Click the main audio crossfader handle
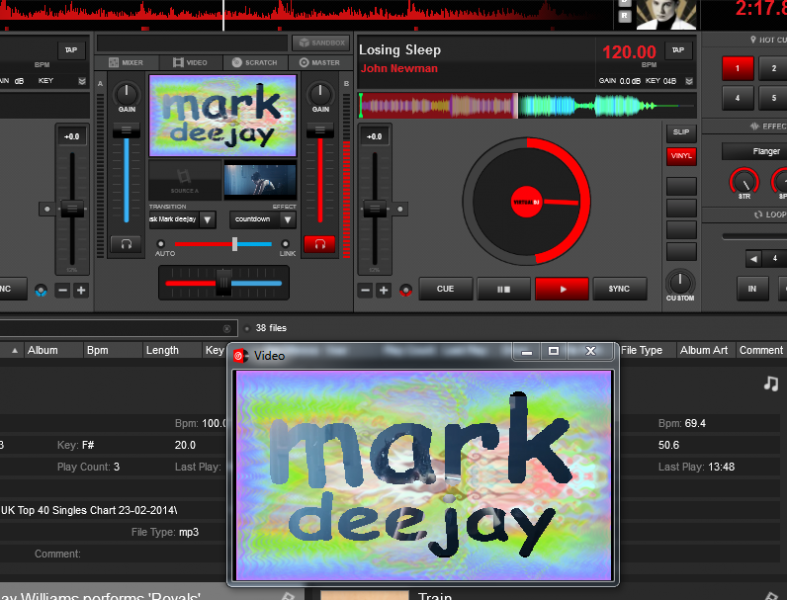Image resolution: width=787 pixels, height=600 pixels. tap(223, 283)
